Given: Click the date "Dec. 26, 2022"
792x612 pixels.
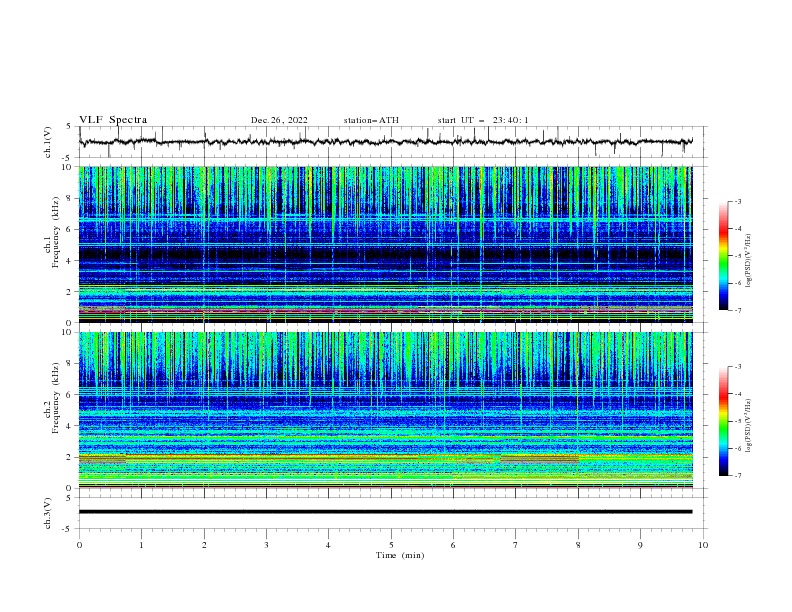Looking at the screenshot, I should [x=279, y=120].
